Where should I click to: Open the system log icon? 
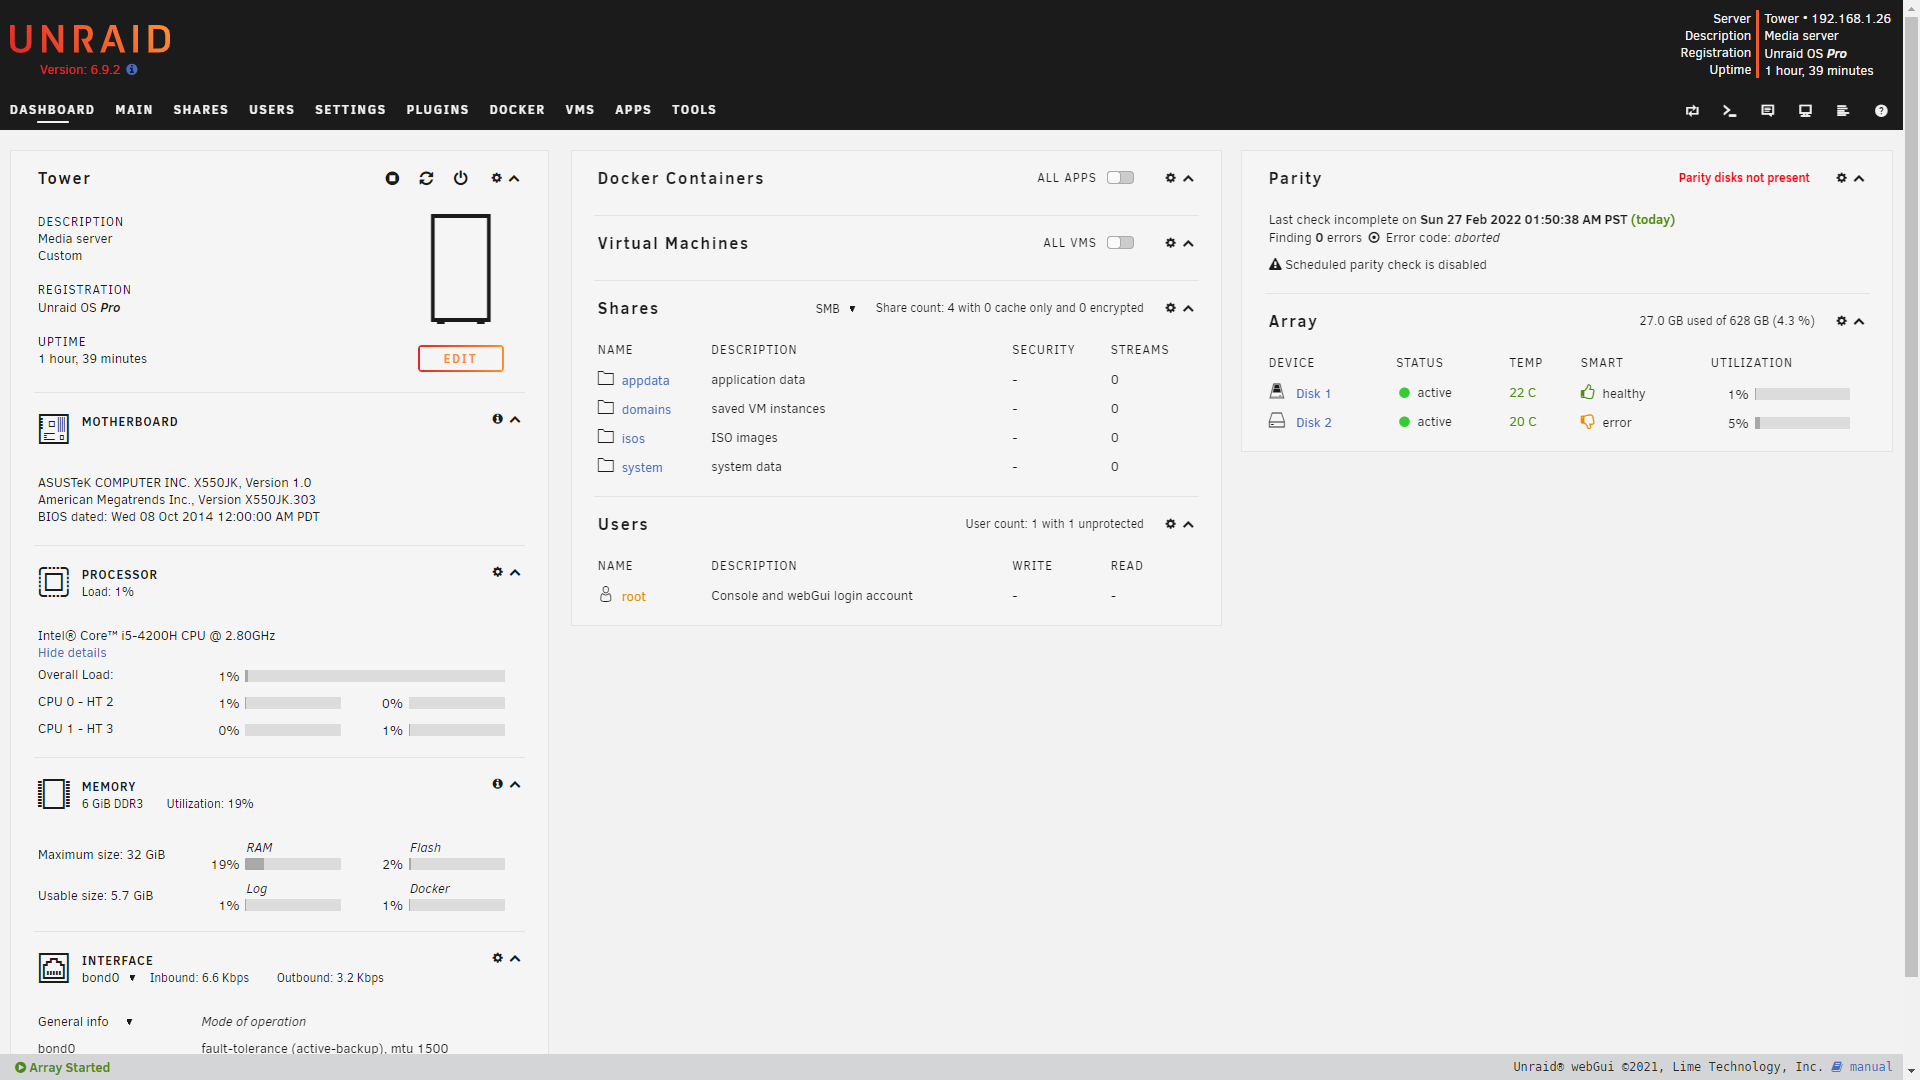[x=1842, y=111]
